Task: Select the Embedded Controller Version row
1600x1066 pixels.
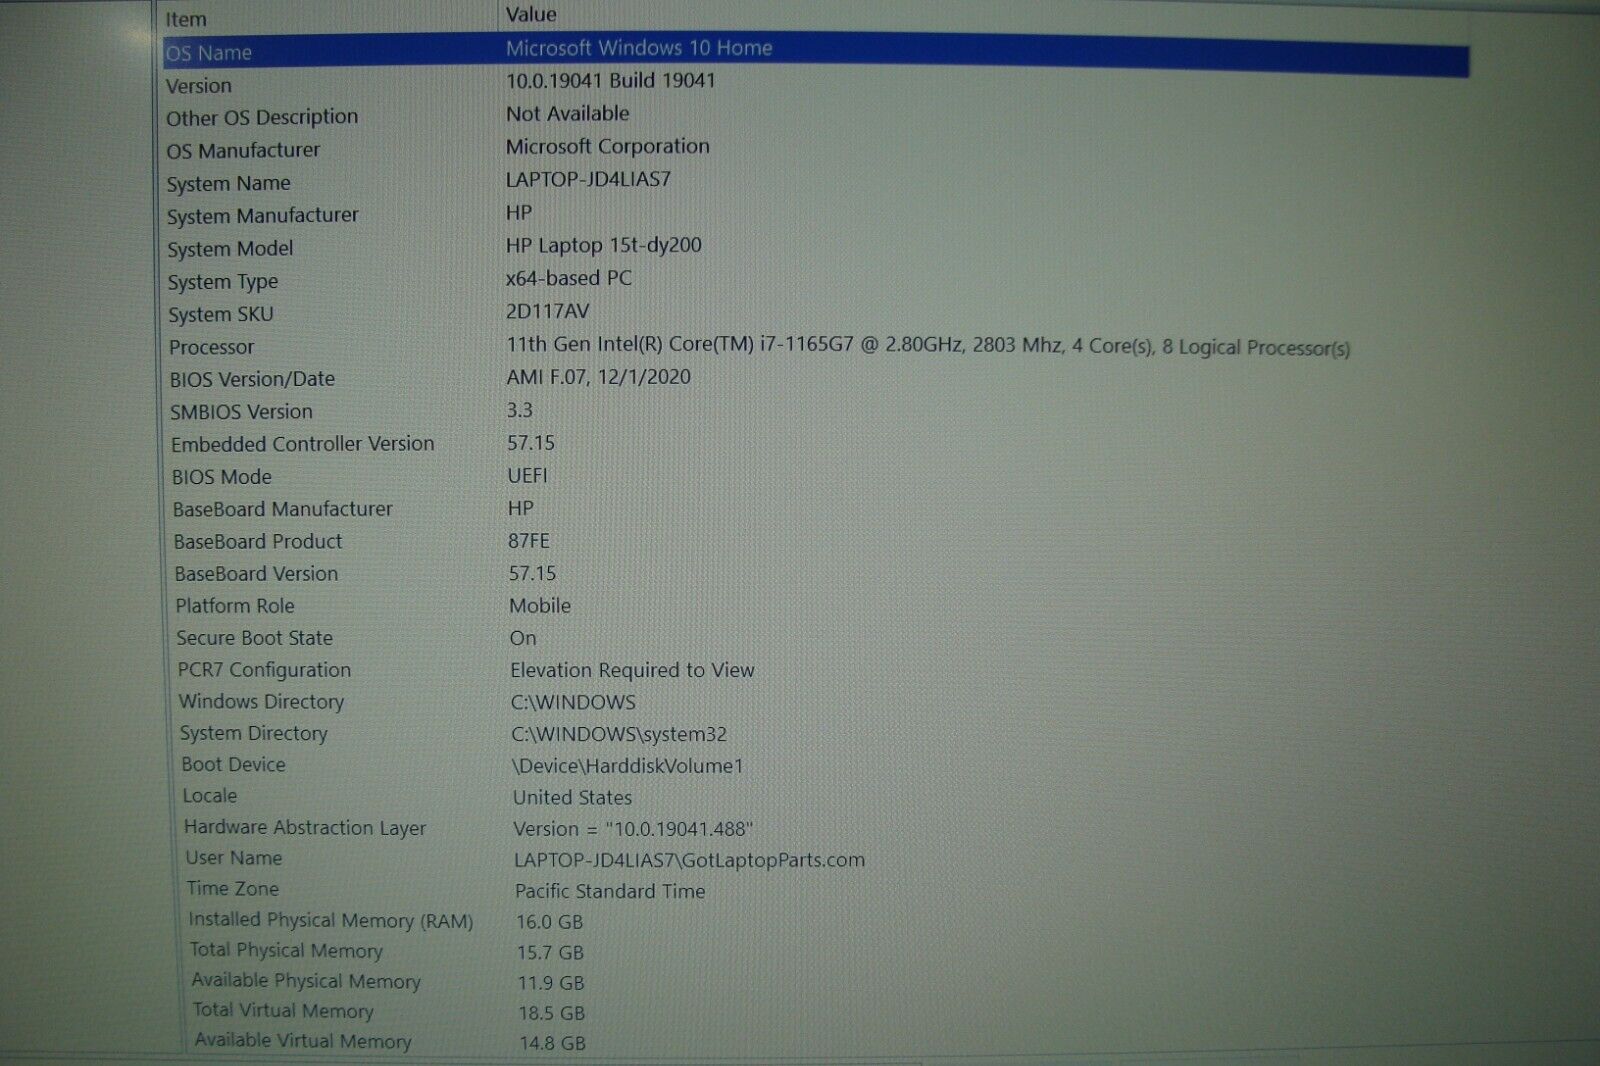Action: tap(303, 444)
